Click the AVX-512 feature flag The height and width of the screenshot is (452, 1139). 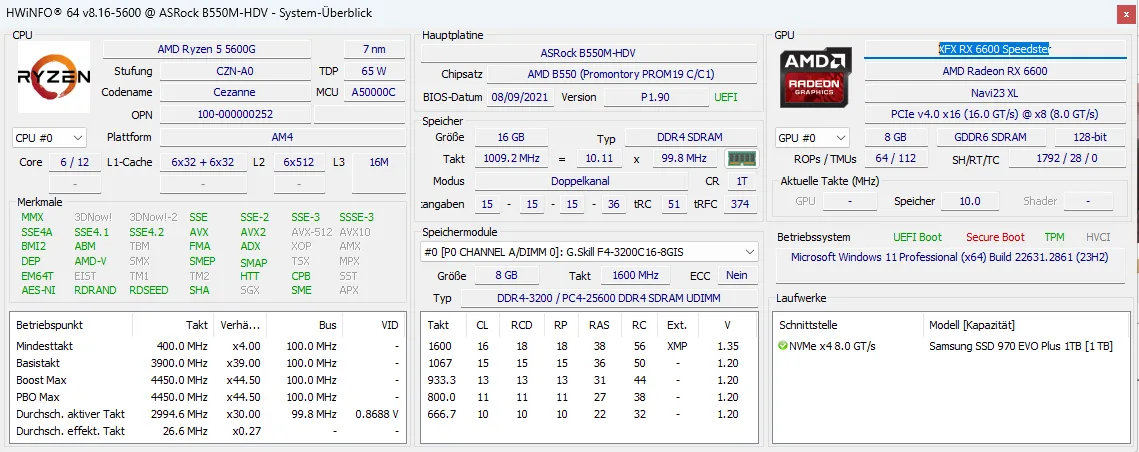point(312,233)
